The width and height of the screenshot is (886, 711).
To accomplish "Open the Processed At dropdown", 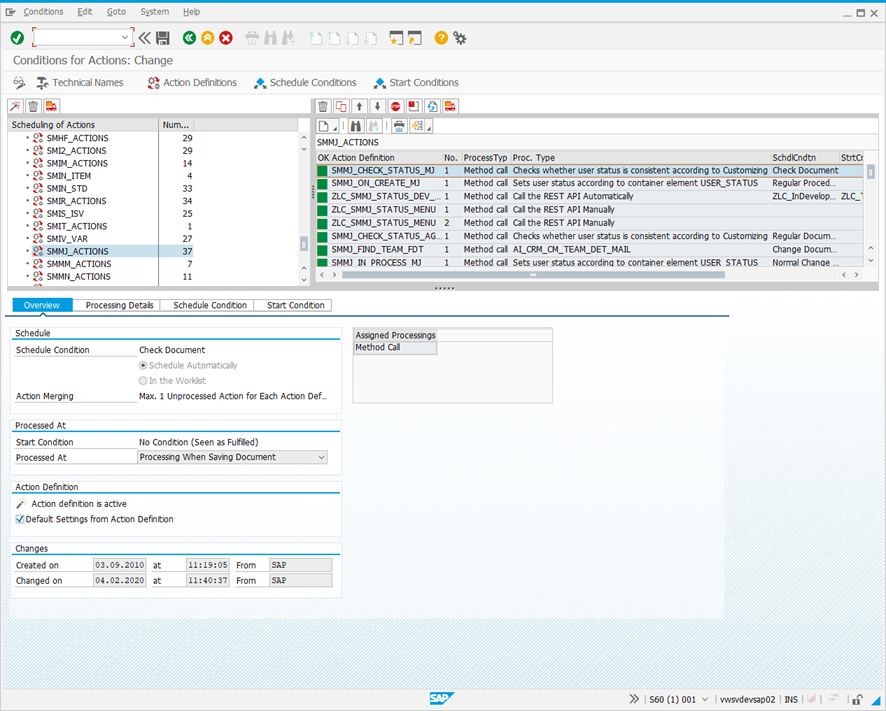I will [x=321, y=457].
